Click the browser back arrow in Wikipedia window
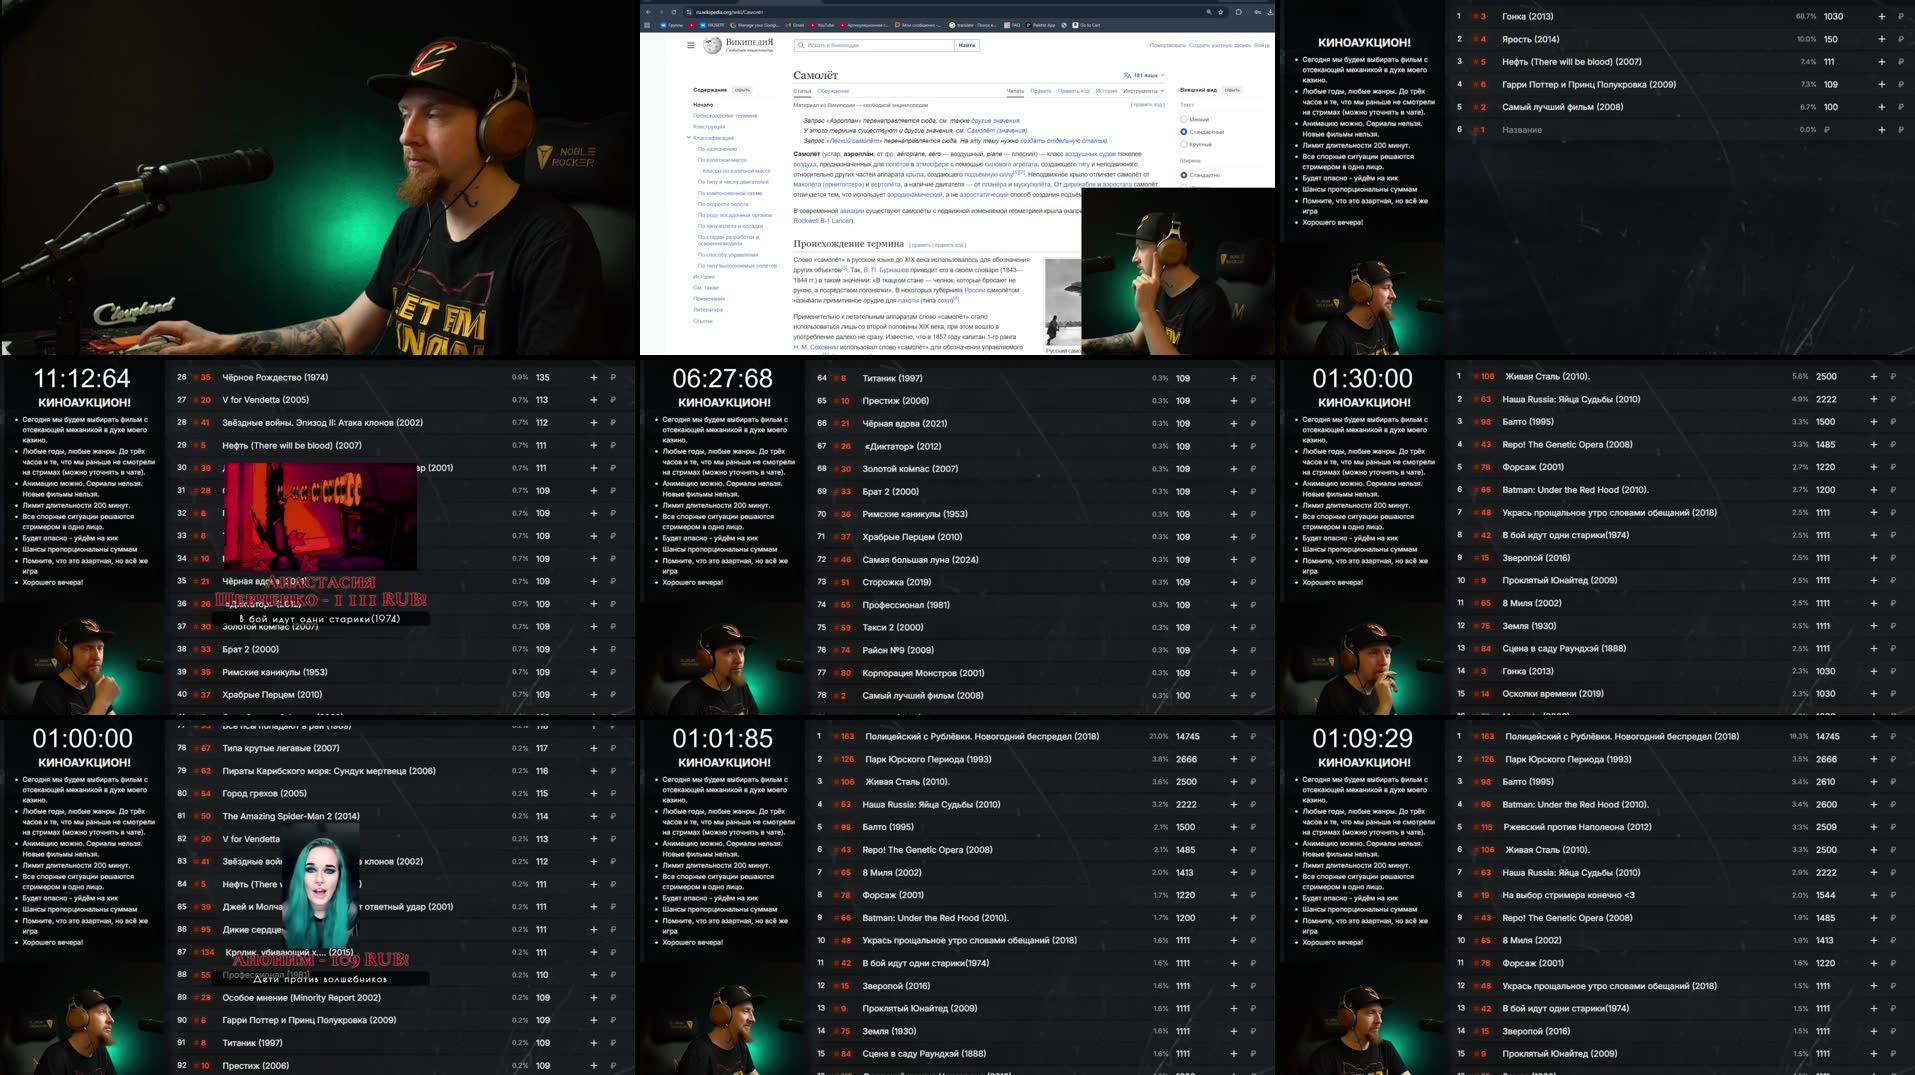Image resolution: width=1915 pixels, height=1075 pixels. pos(648,12)
